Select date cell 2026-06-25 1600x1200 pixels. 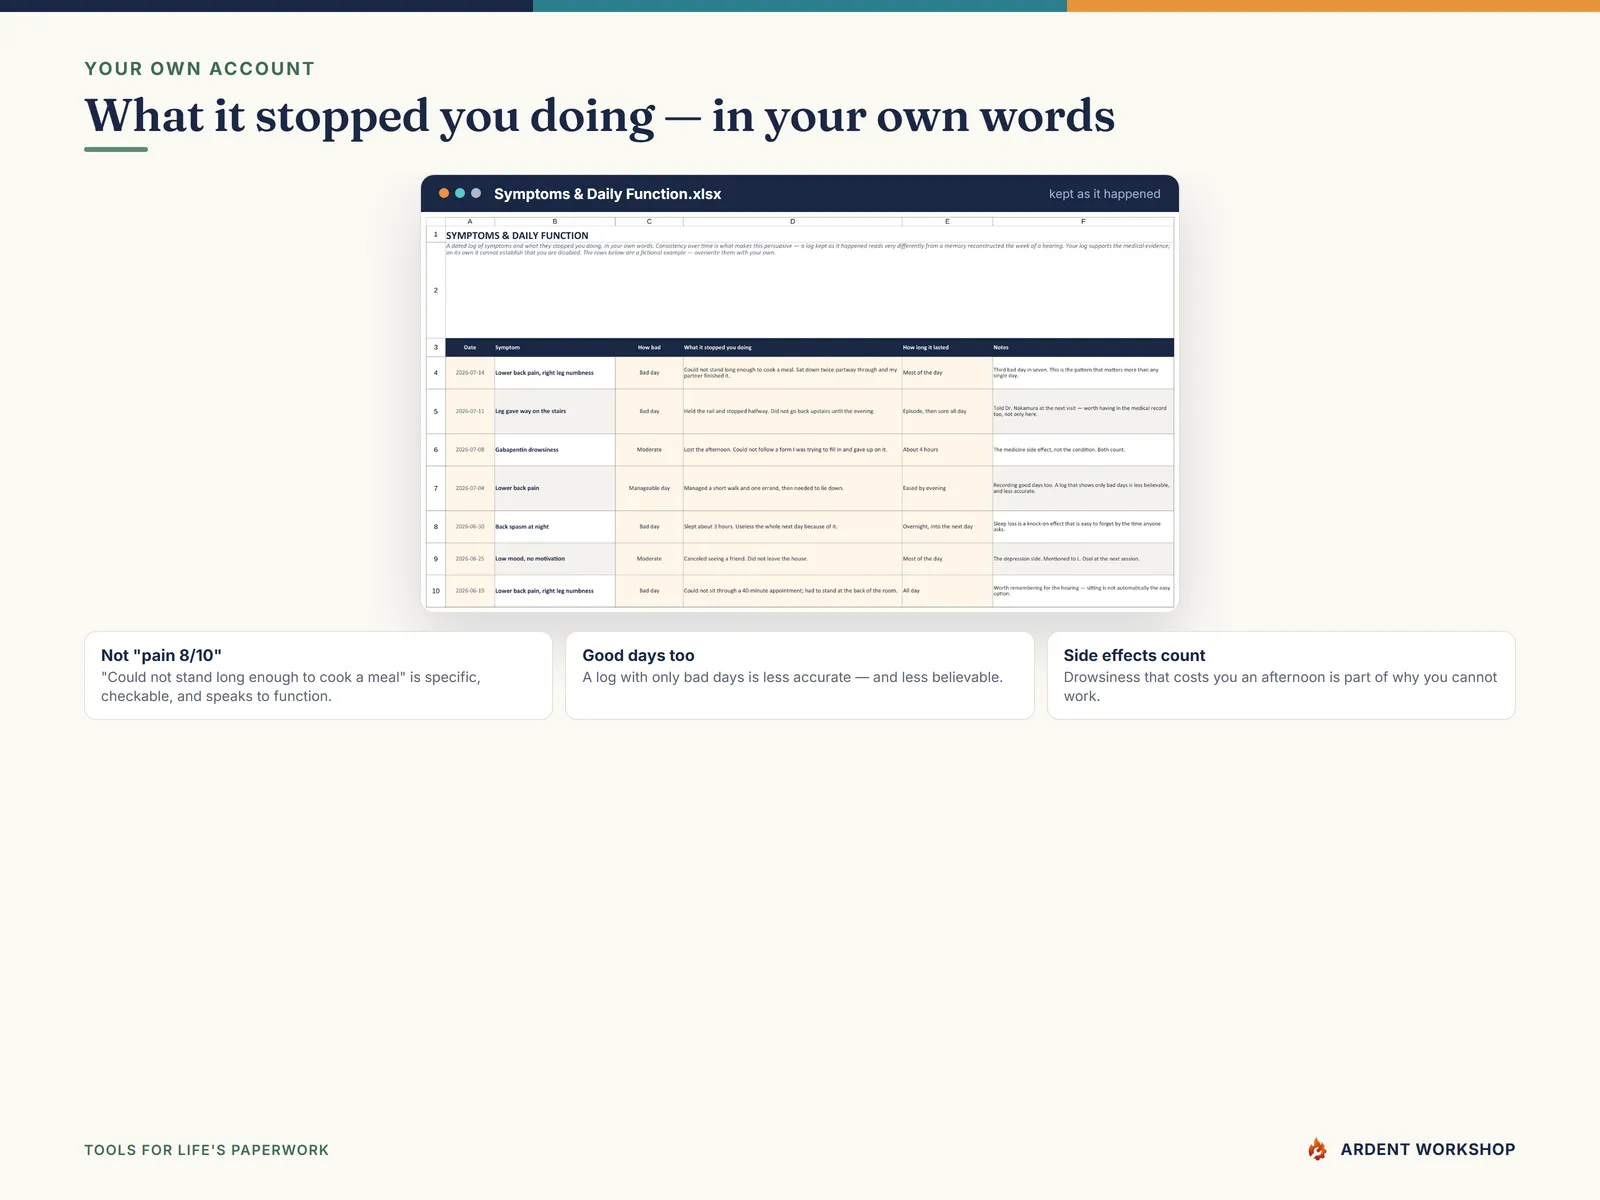pos(470,559)
